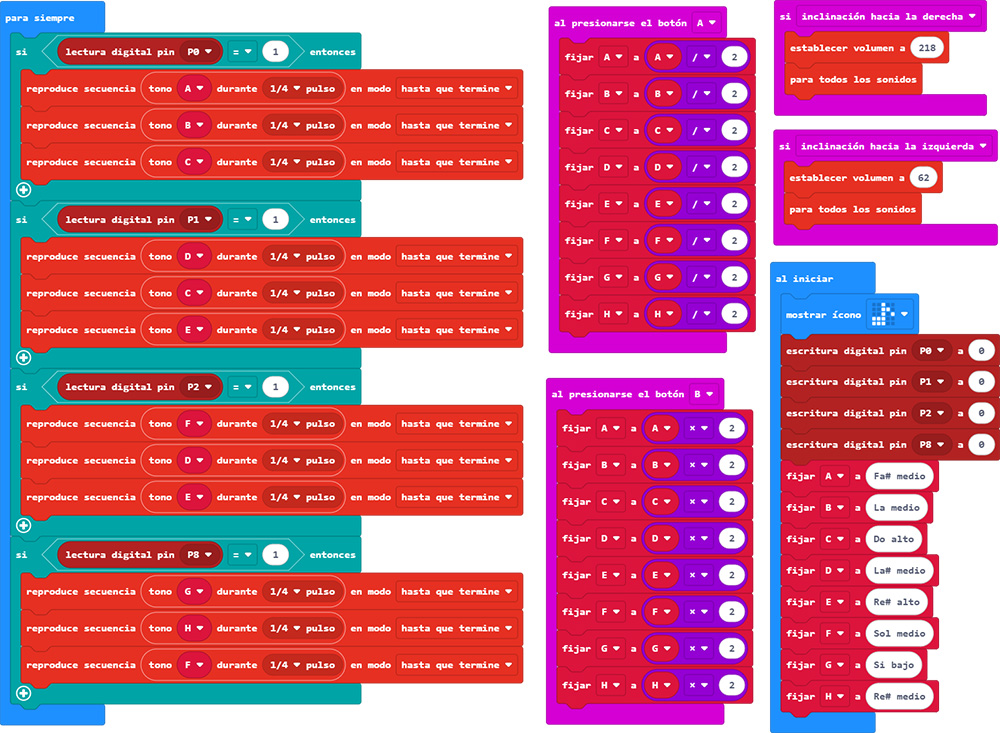Image resolution: width=1000 pixels, height=733 pixels.
Task: Select the Do alto note field
Action: click(894, 539)
